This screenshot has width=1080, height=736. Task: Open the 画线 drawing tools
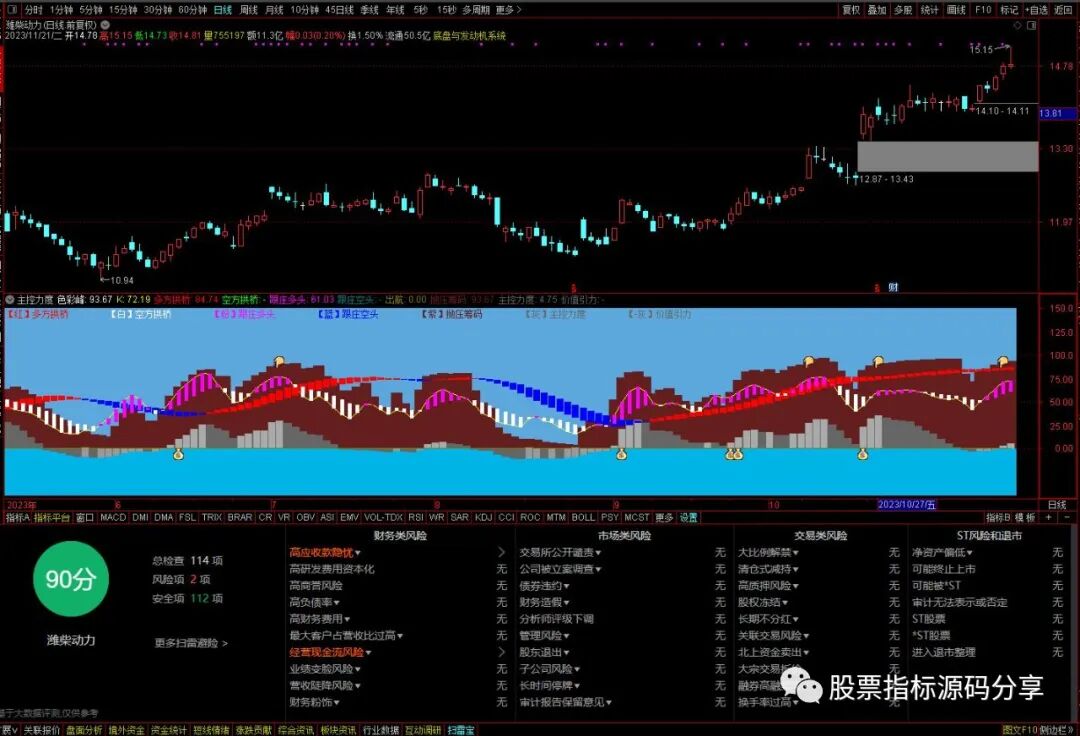956,10
